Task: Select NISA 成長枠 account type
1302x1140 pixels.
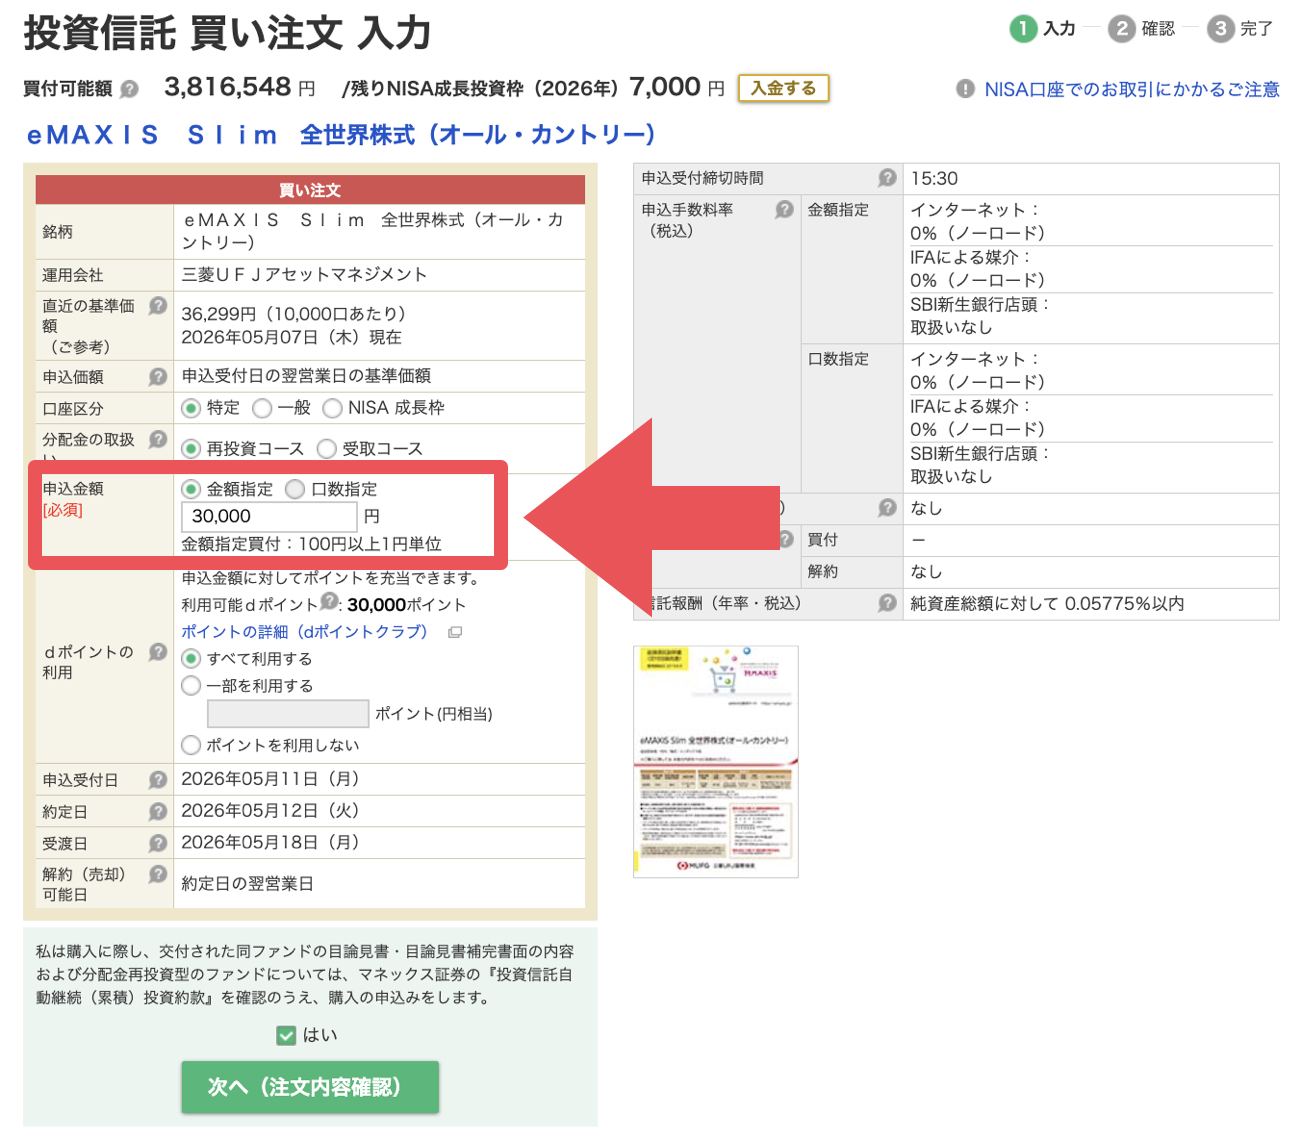Action: point(333,408)
